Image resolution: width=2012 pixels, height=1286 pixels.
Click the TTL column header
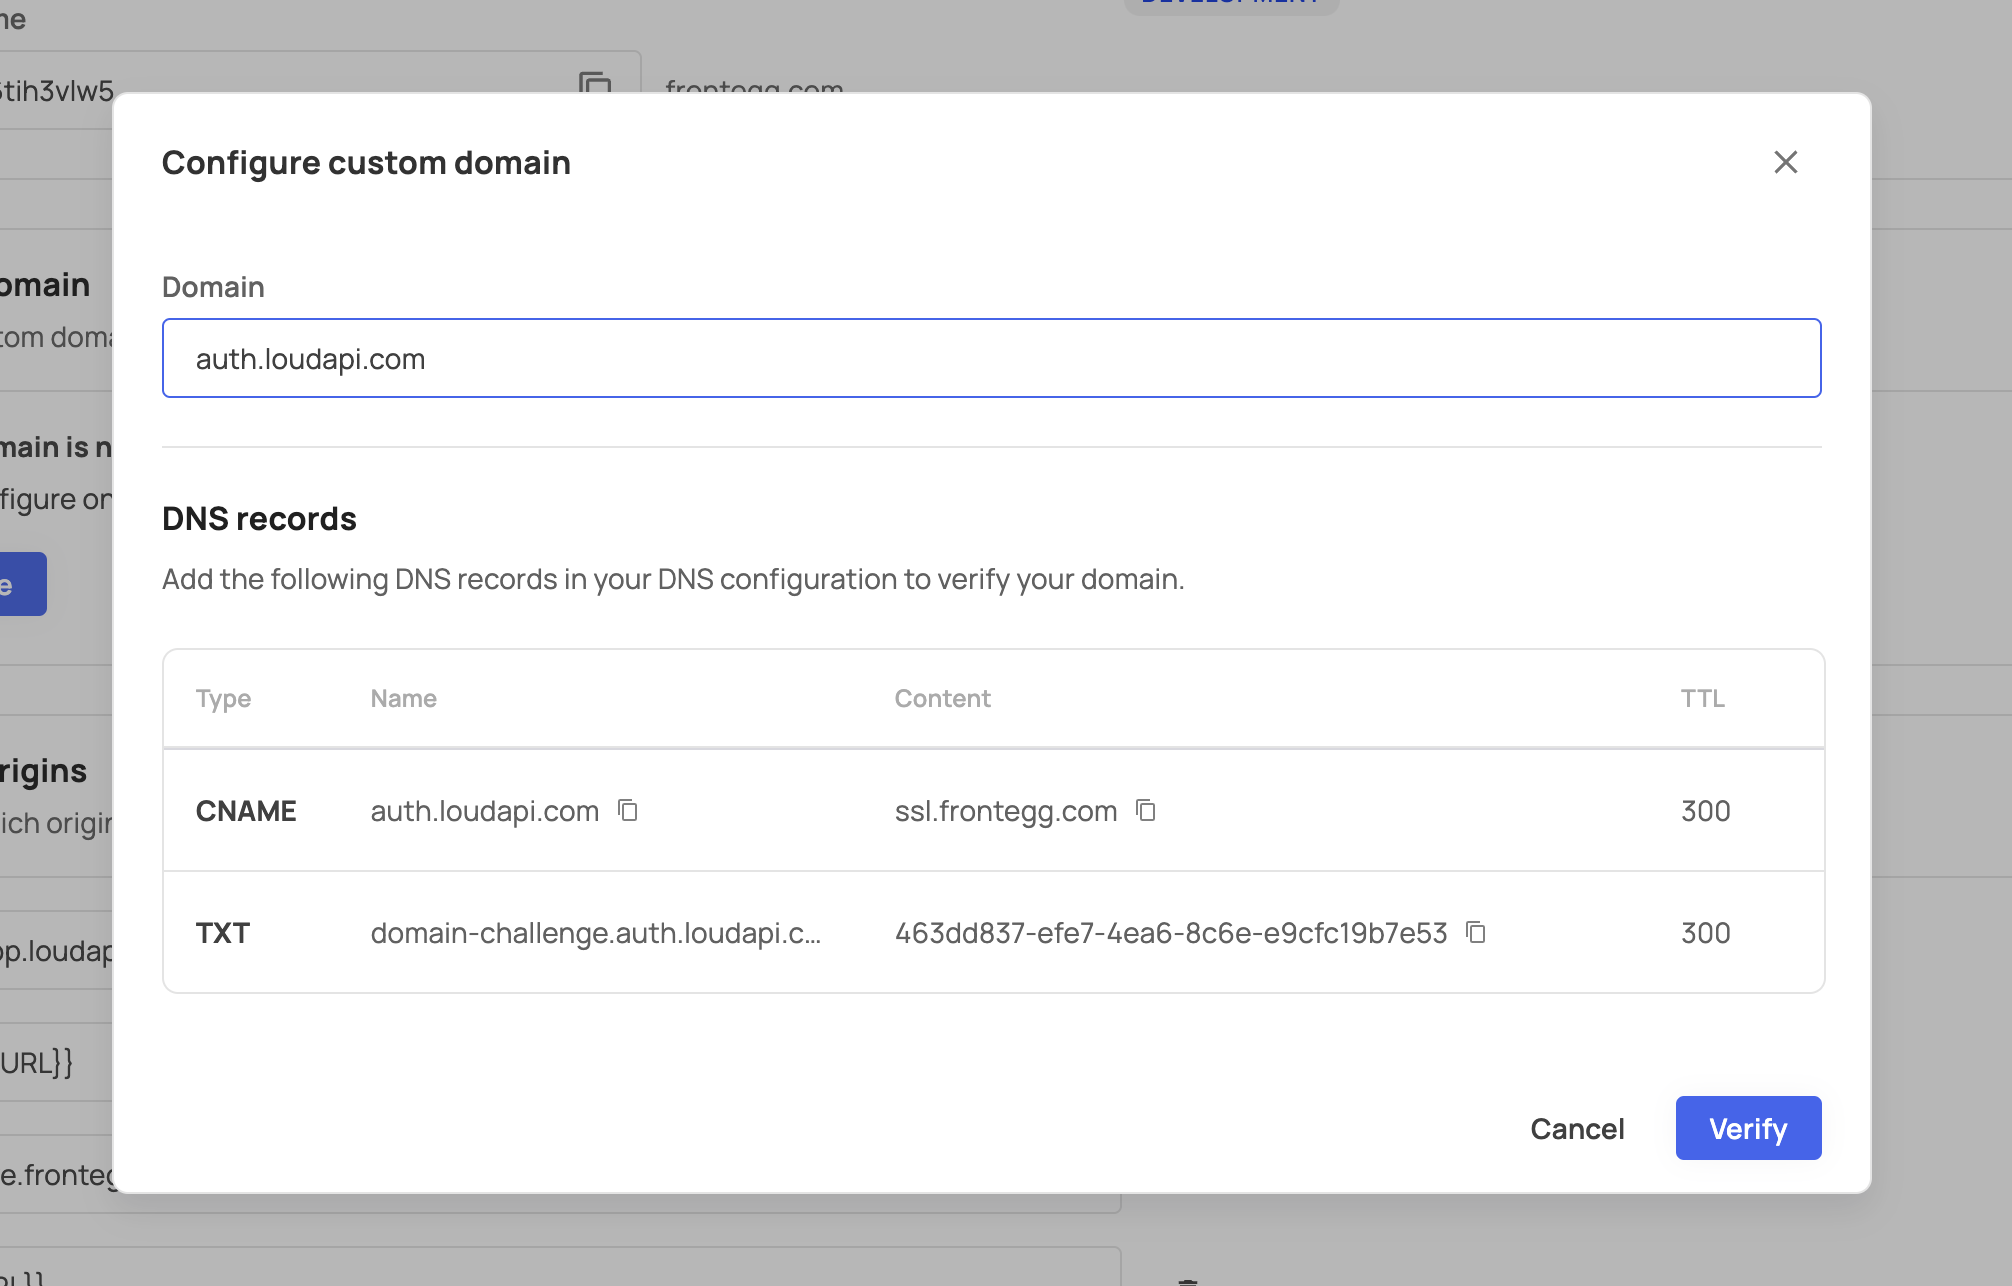pyautogui.click(x=1702, y=698)
